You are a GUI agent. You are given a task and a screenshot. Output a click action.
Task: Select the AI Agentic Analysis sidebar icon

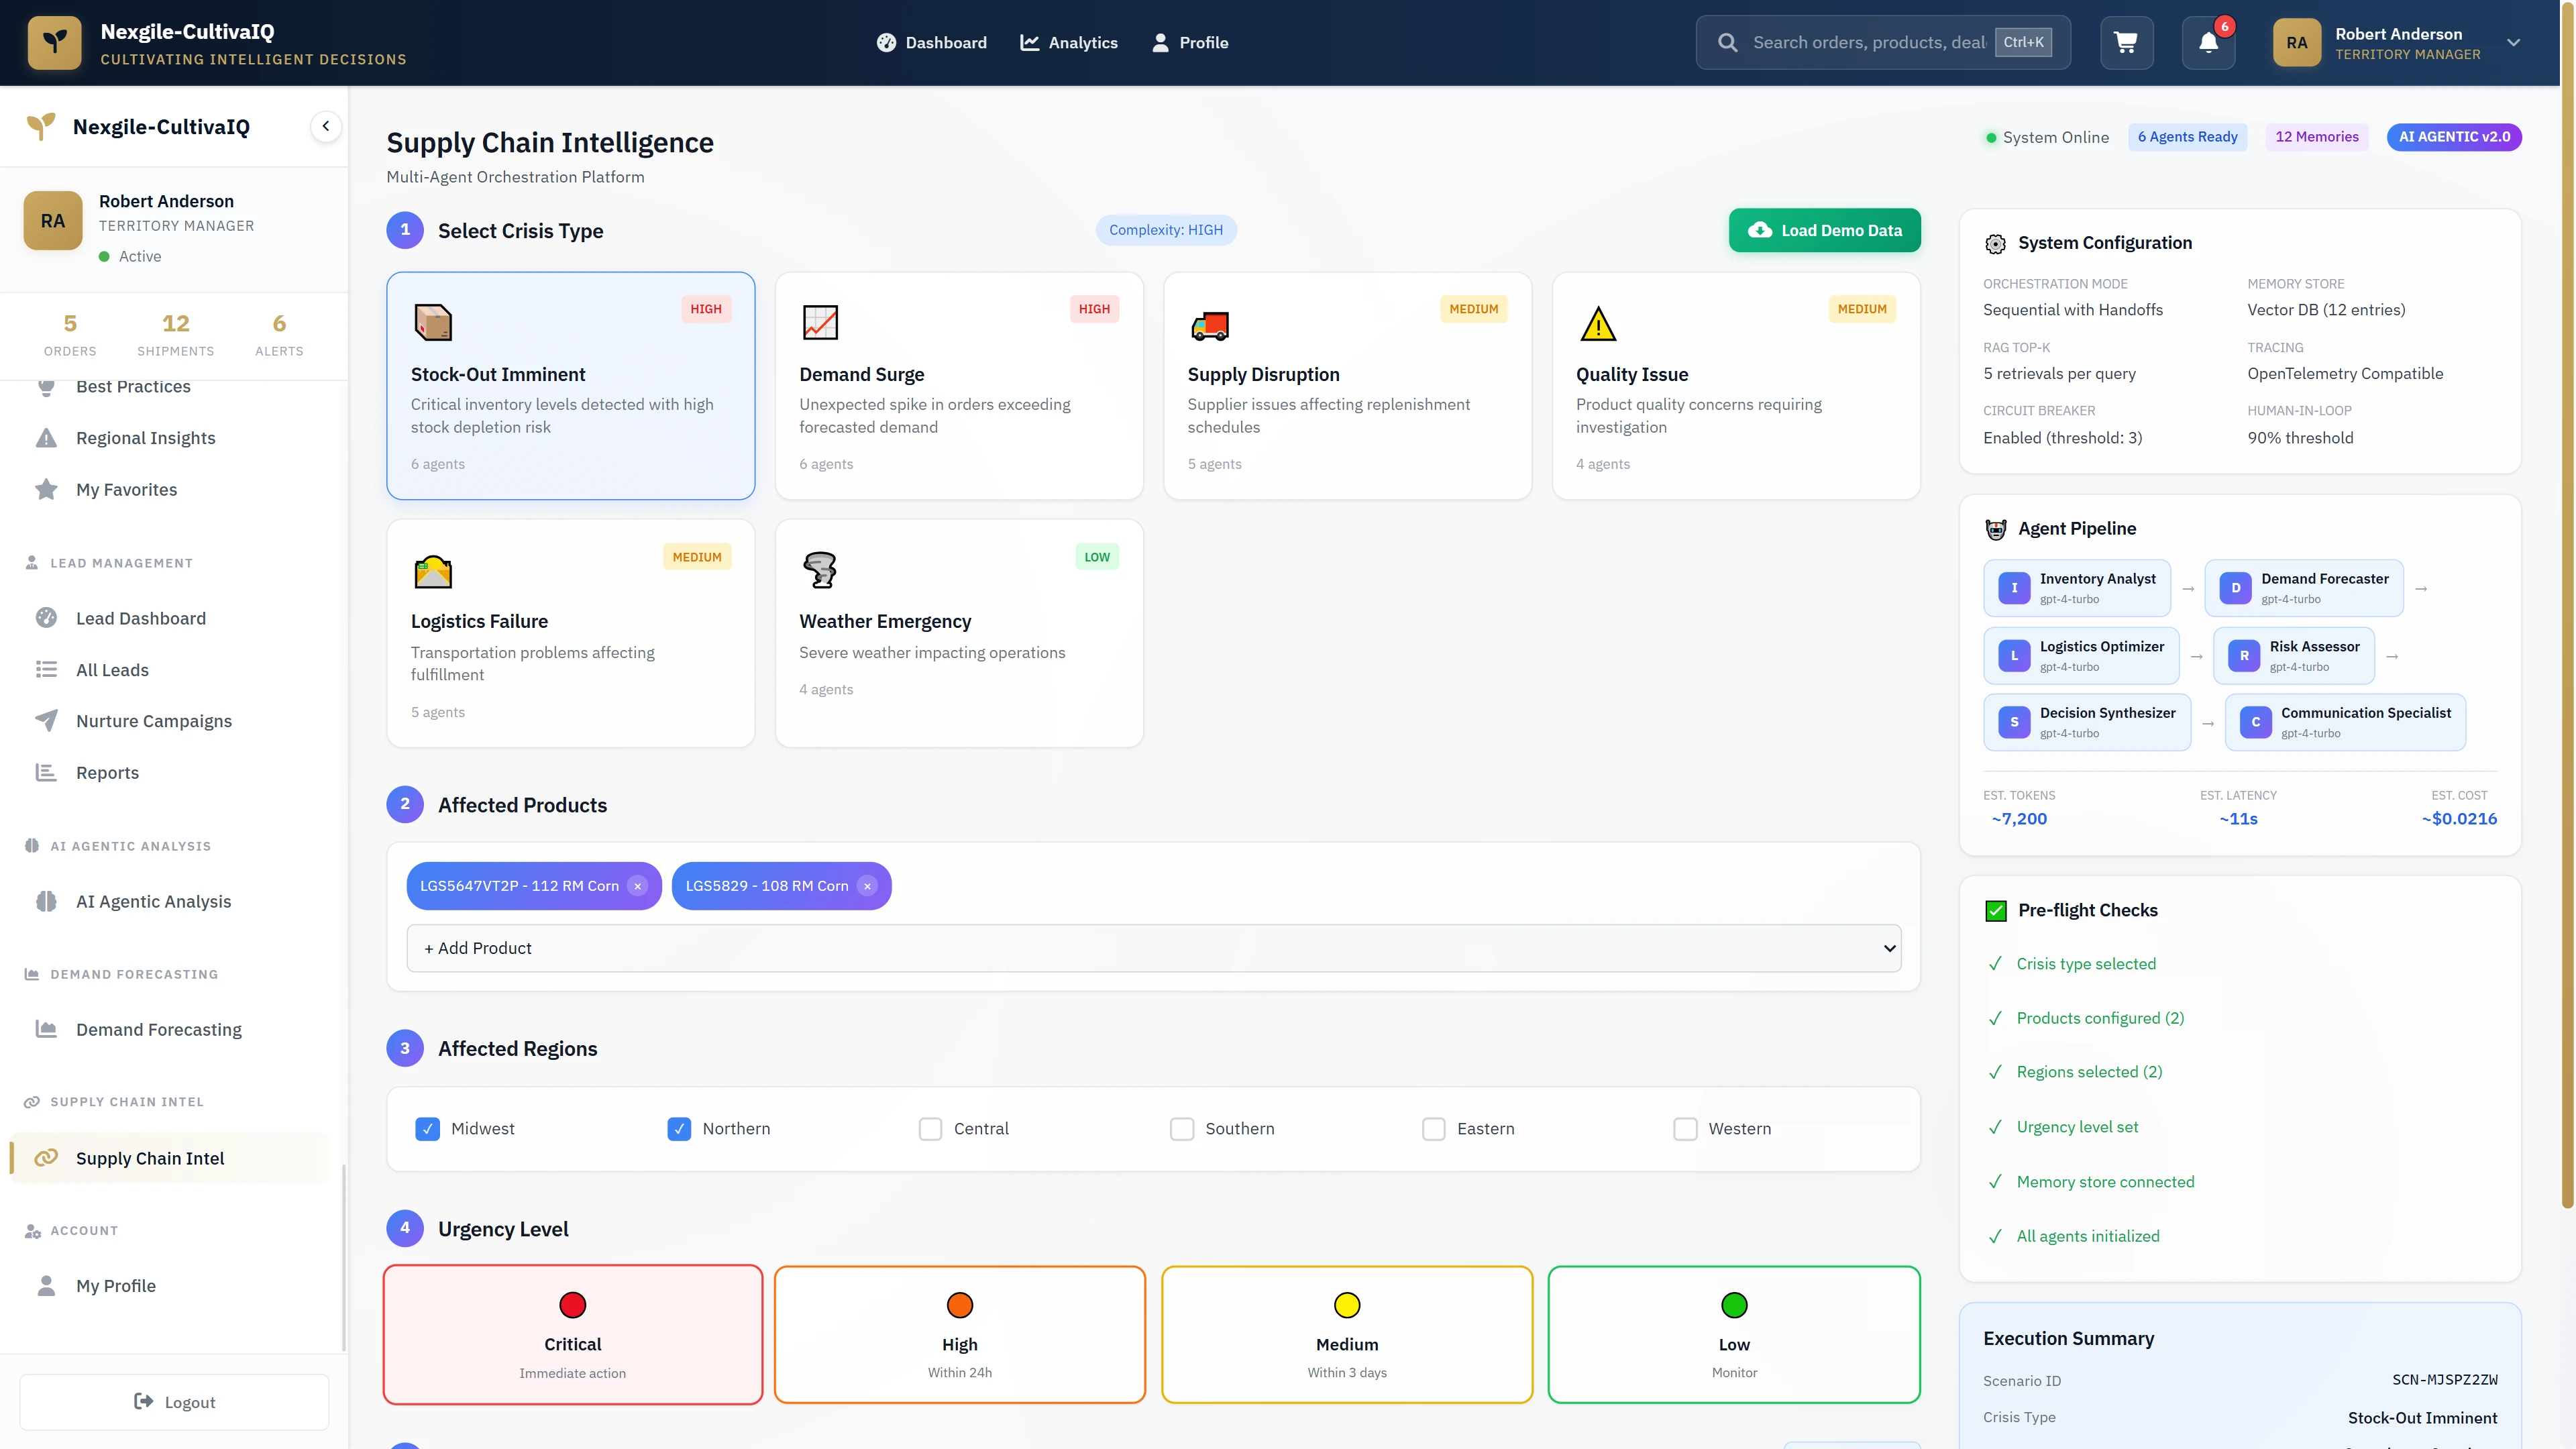pyautogui.click(x=47, y=901)
